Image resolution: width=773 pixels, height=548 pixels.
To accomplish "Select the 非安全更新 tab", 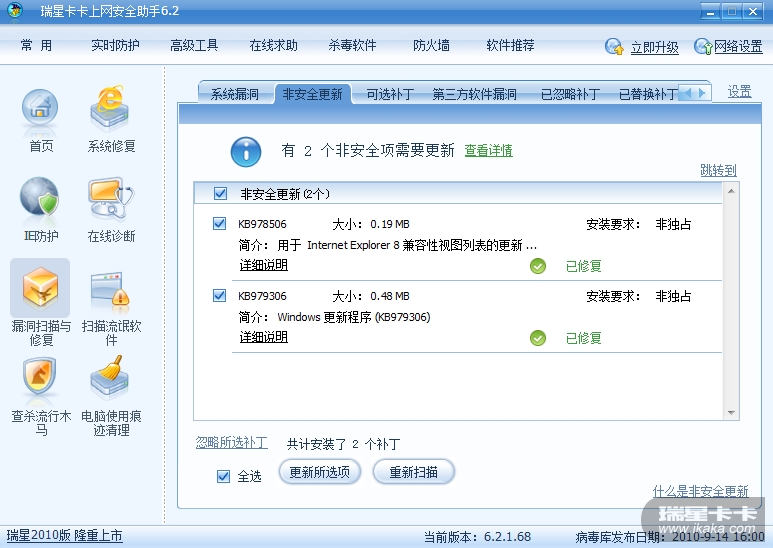I will (x=313, y=94).
